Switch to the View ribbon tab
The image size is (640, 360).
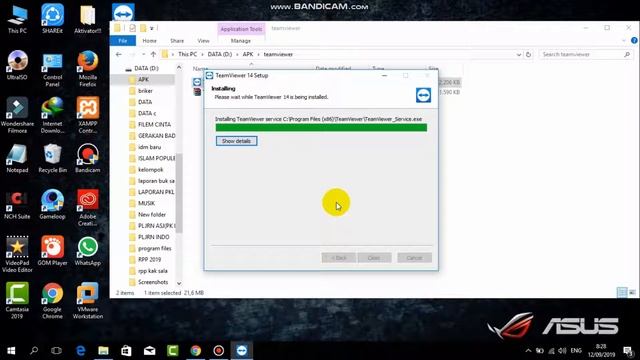click(203, 41)
